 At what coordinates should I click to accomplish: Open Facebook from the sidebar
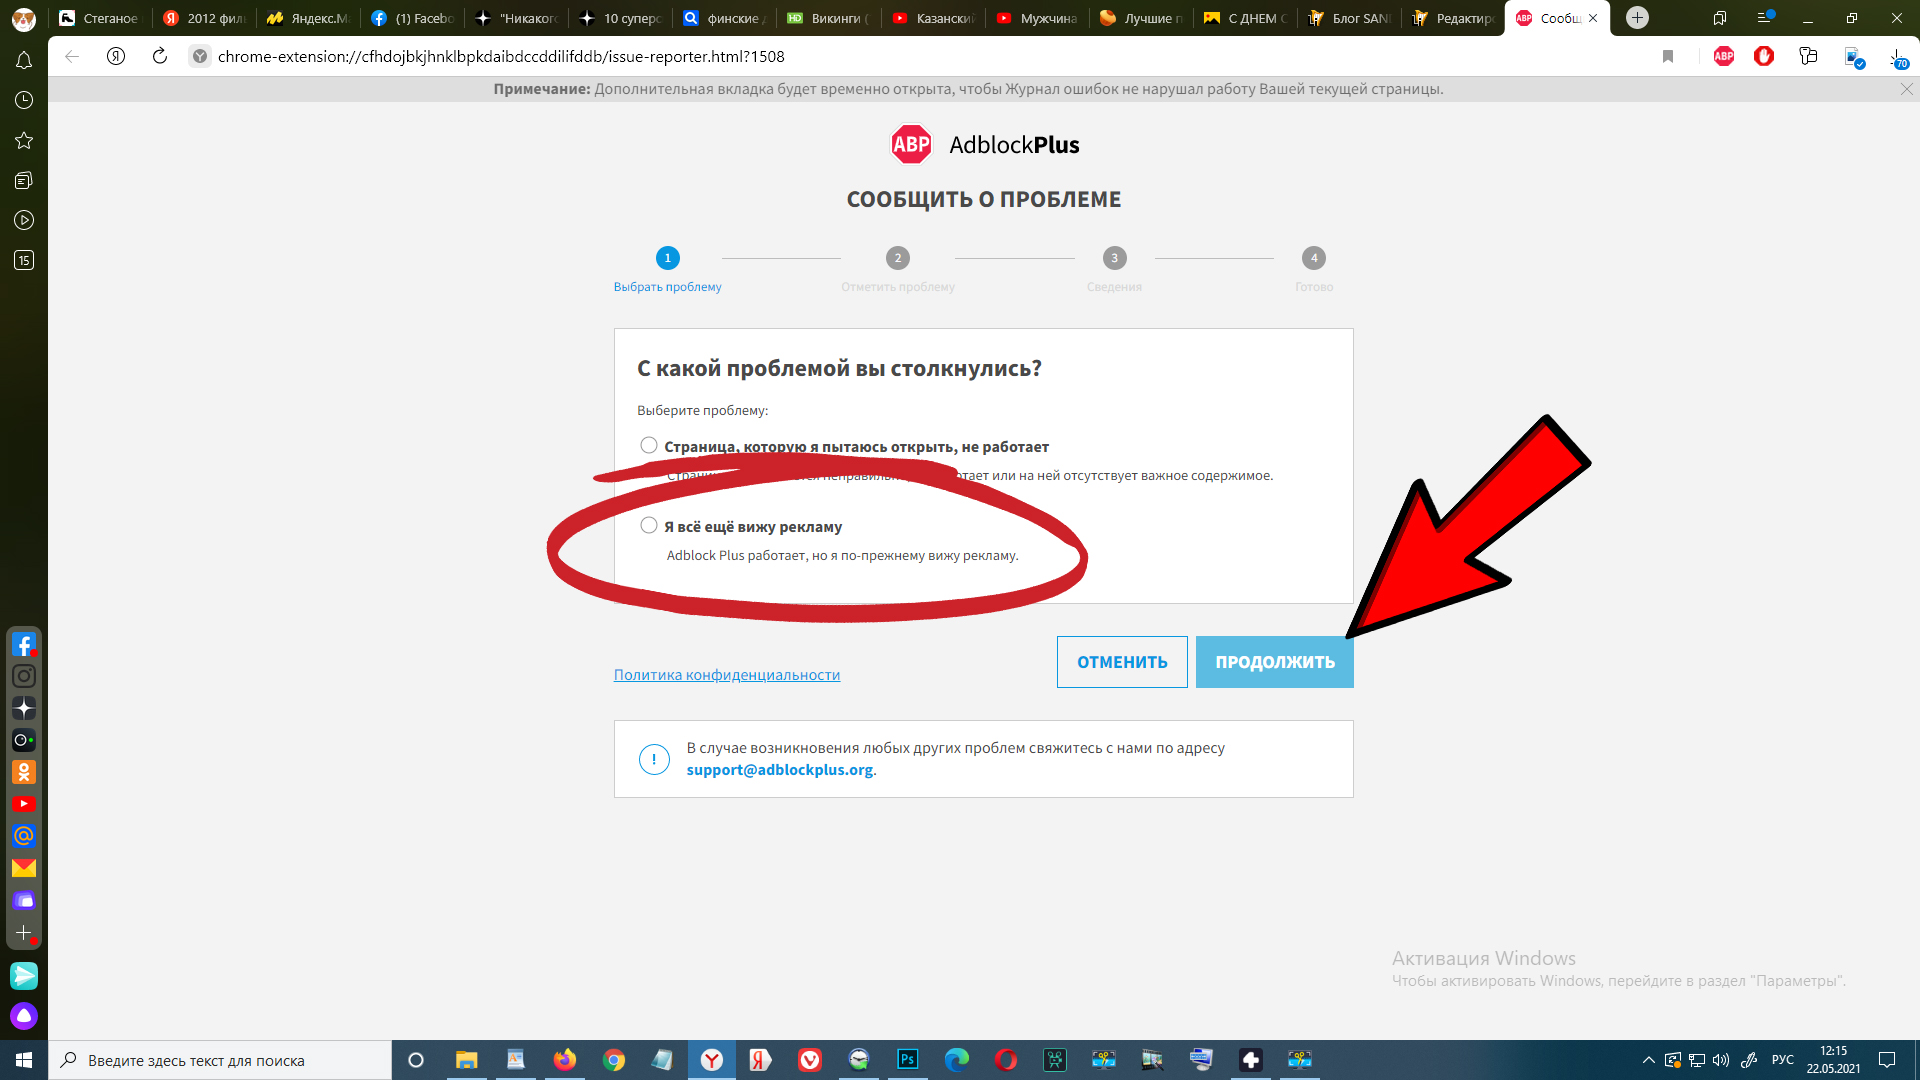(x=24, y=645)
